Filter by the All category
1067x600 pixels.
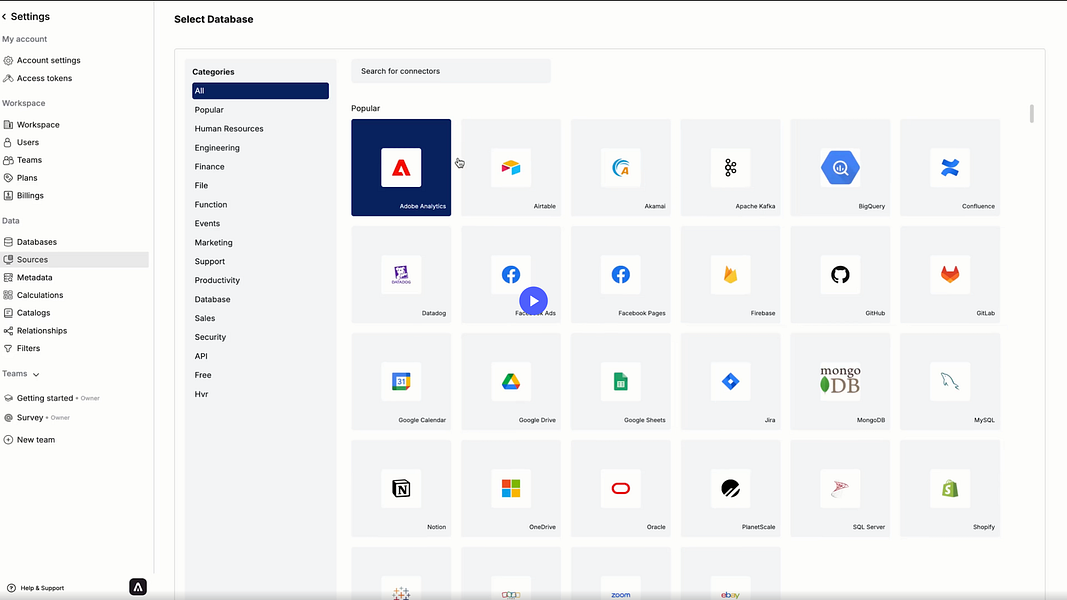260,90
